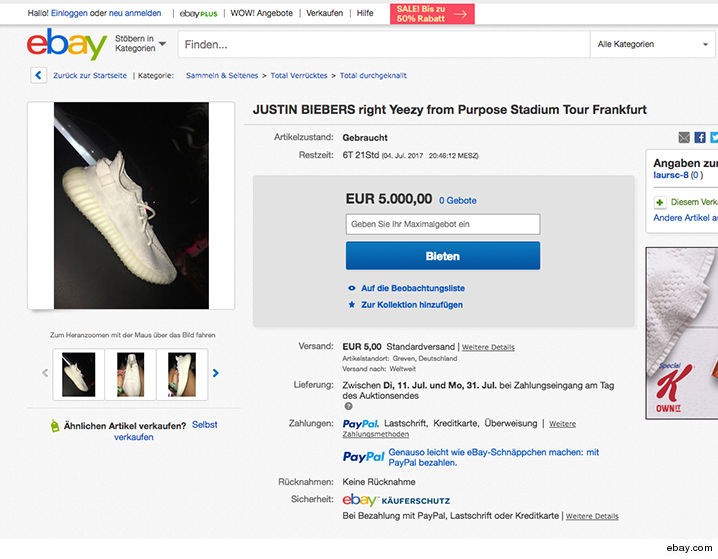The image size is (718, 559).
Task: Select the second shoe thumbnail
Action: click(131, 374)
